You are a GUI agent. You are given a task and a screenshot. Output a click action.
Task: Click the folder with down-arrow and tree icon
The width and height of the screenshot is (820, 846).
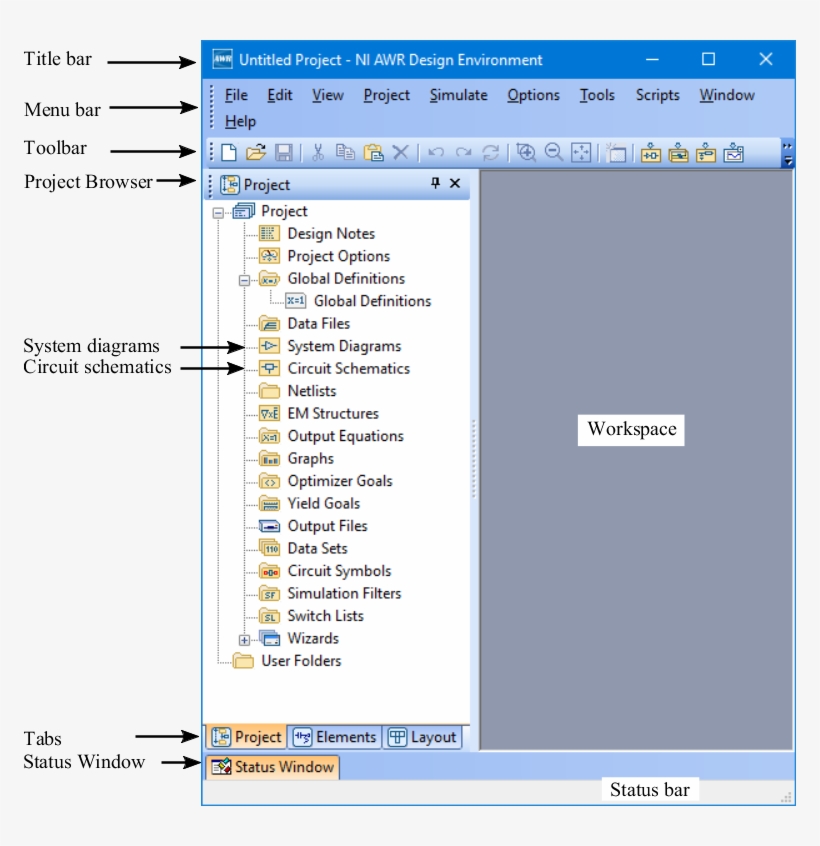(706, 153)
